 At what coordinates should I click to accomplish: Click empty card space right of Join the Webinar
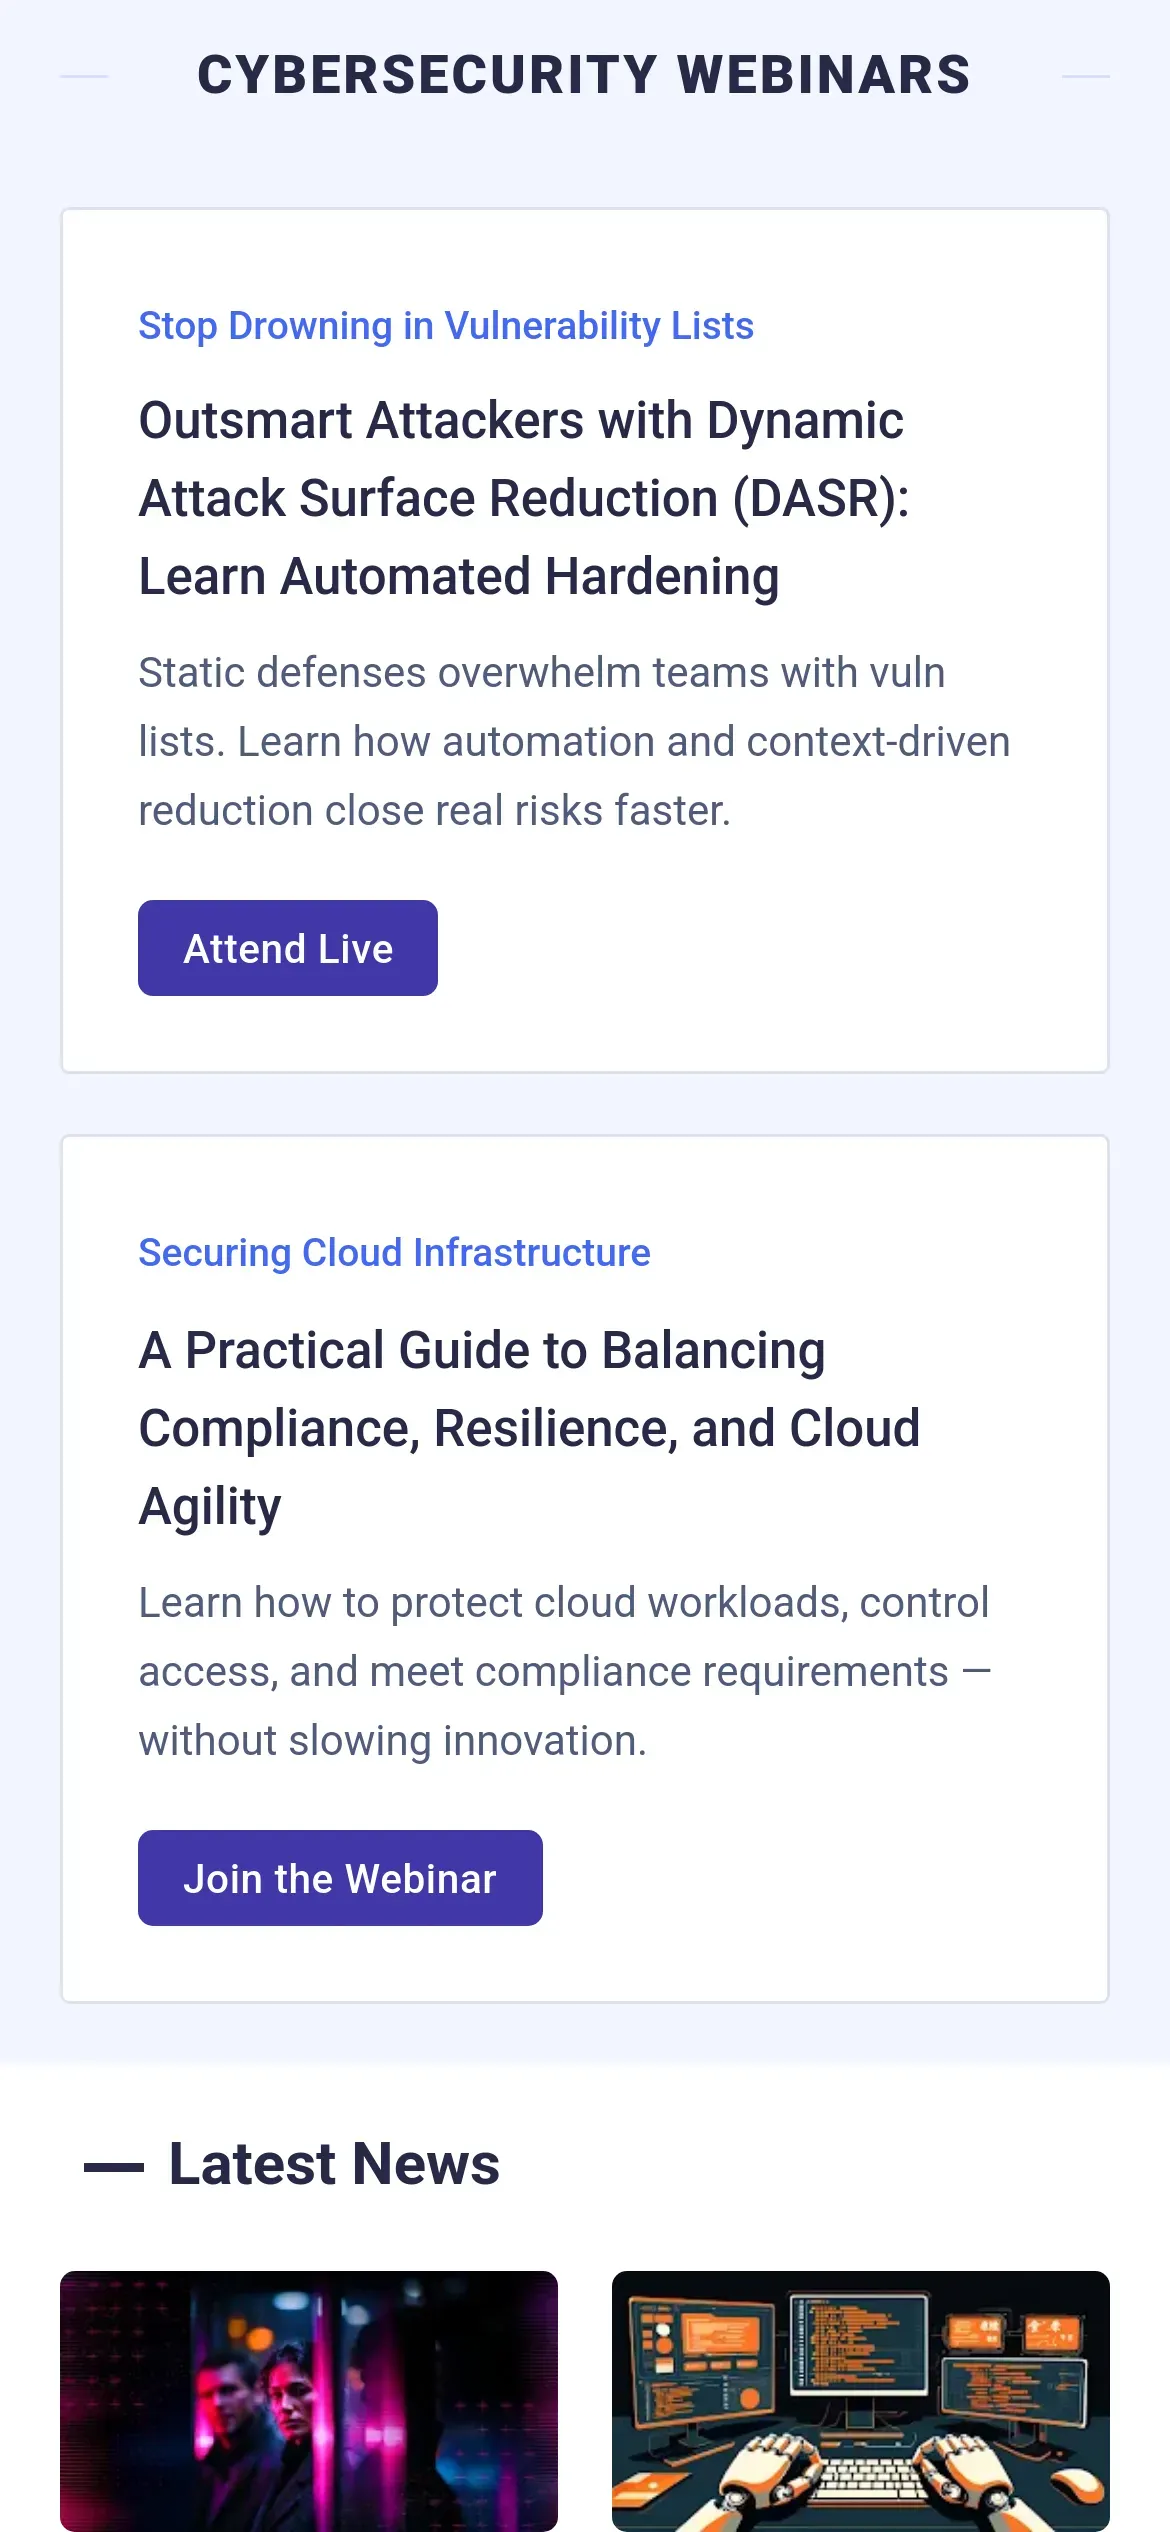pyautogui.click(x=820, y=1878)
